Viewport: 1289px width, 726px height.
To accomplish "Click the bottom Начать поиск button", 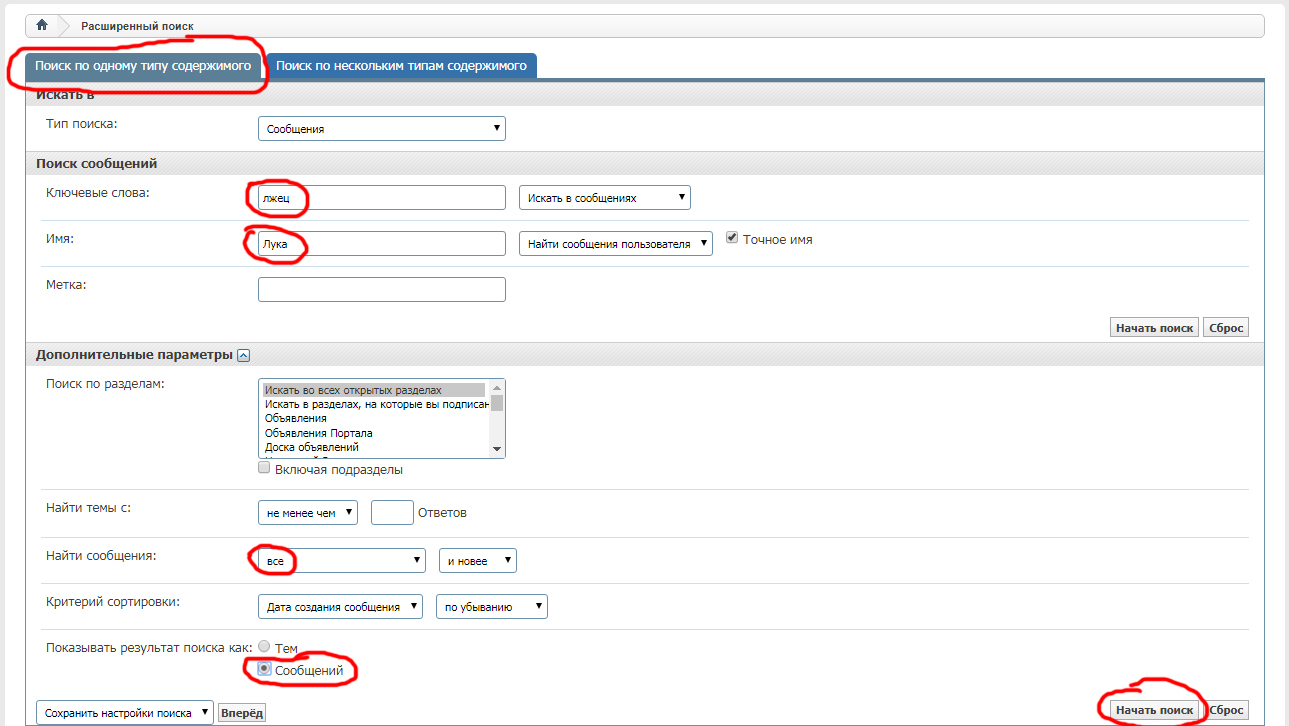I will pyautogui.click(x=1155, y=710).
